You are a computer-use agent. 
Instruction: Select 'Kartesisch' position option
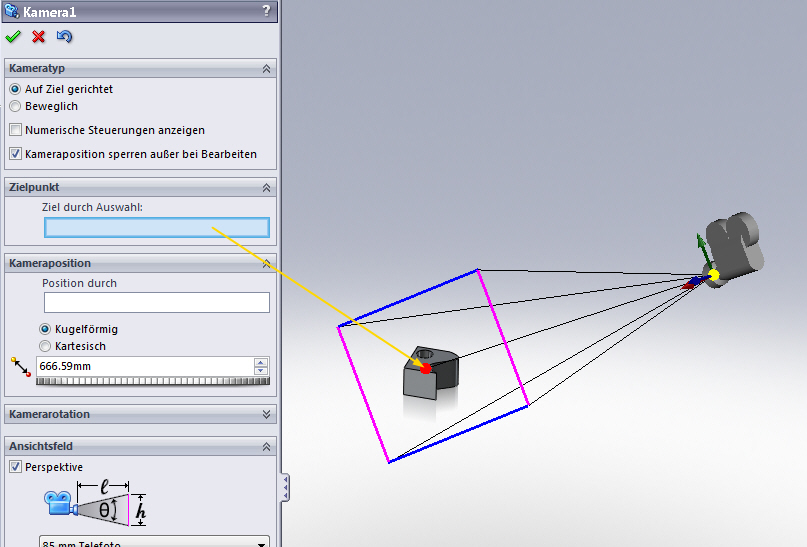[x=45, y=346]
